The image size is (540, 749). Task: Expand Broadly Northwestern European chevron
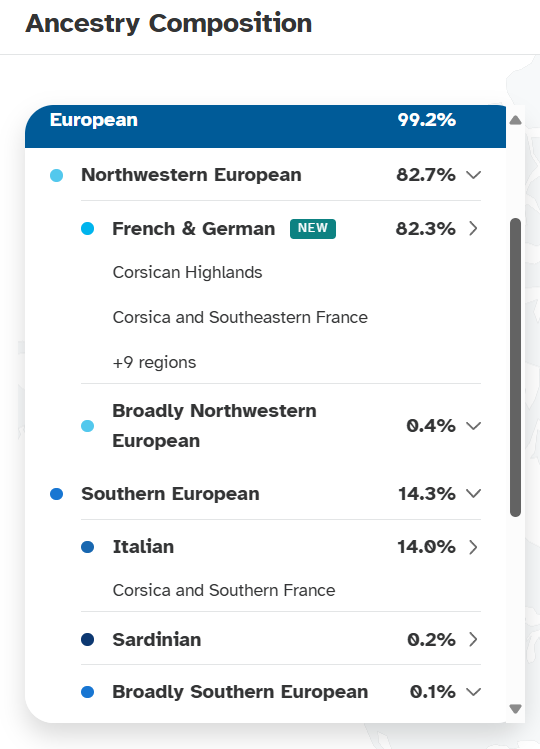pyautogui.click(x=473, y=426)
